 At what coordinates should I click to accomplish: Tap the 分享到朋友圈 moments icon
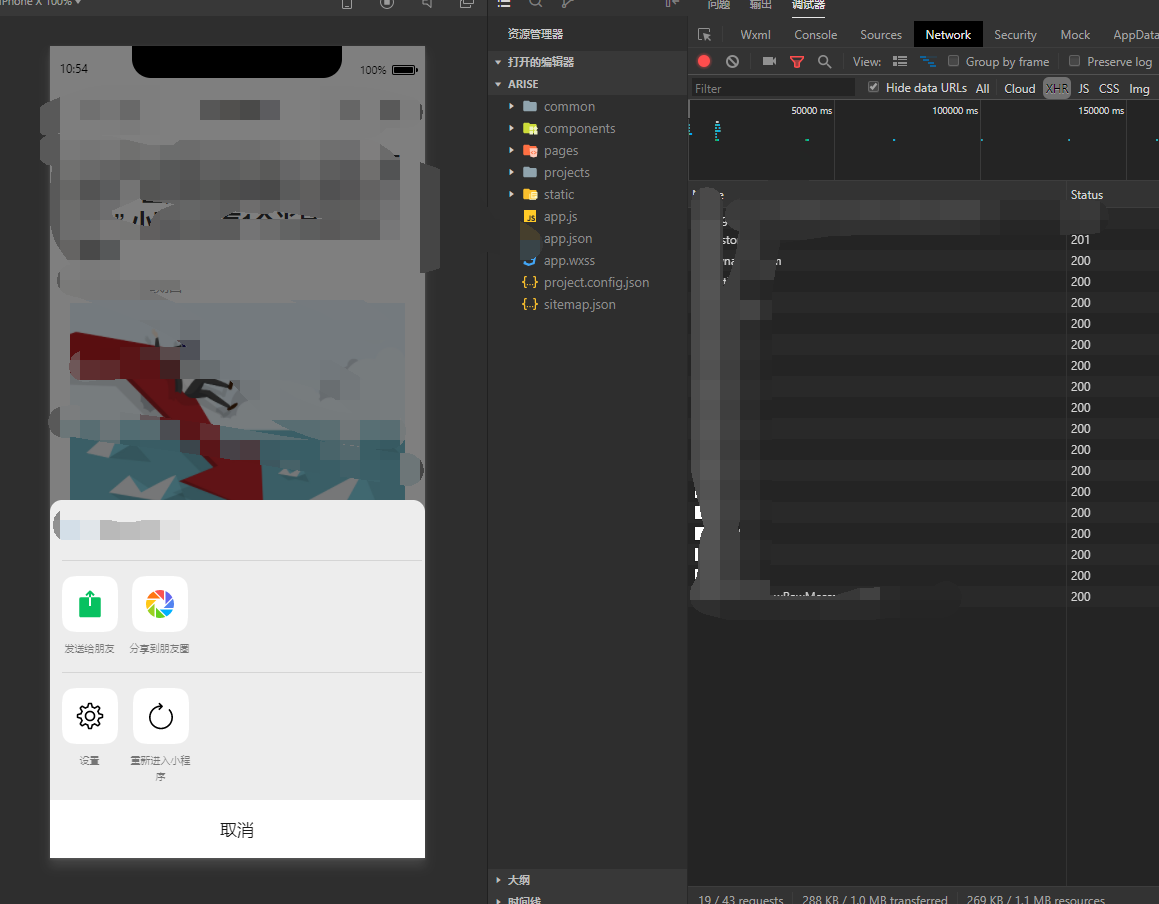point(160,604)
